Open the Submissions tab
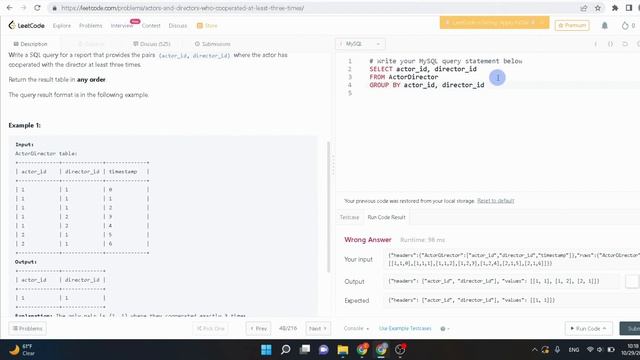The height and width of the screenshot is (360, 640). pos(213,44)
